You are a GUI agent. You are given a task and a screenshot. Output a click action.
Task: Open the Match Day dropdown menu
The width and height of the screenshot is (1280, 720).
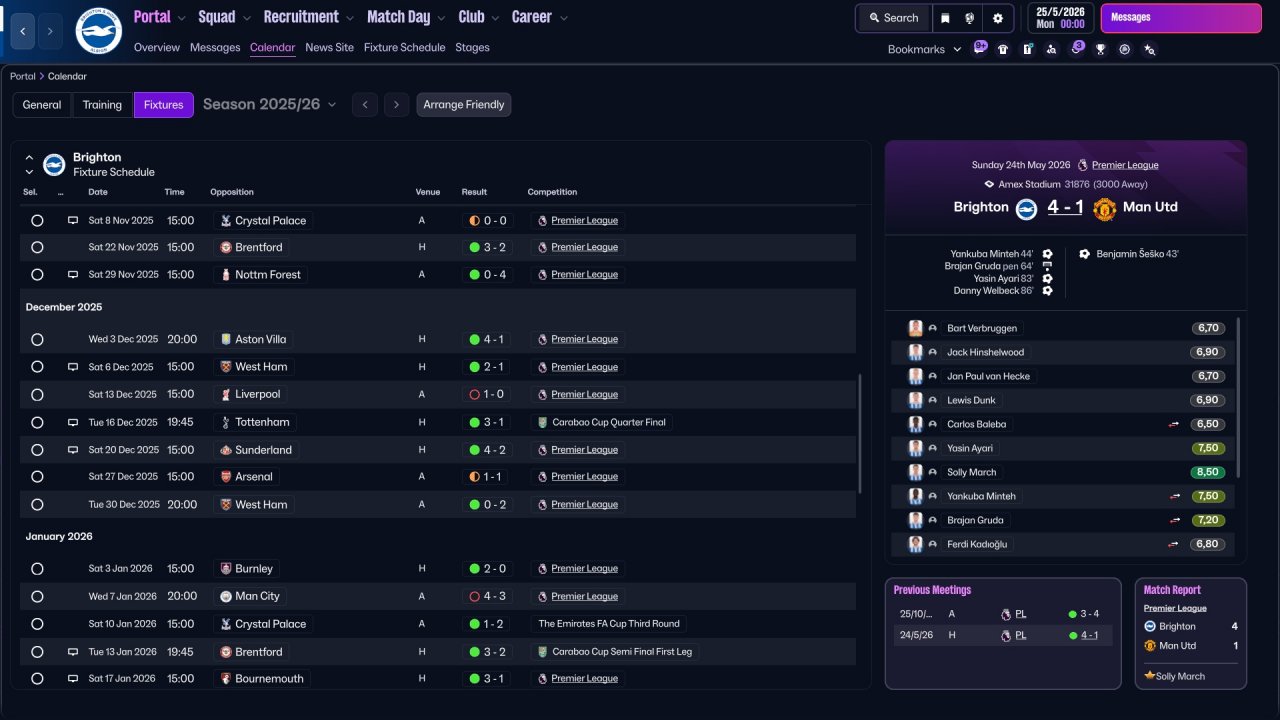(406, 17)
